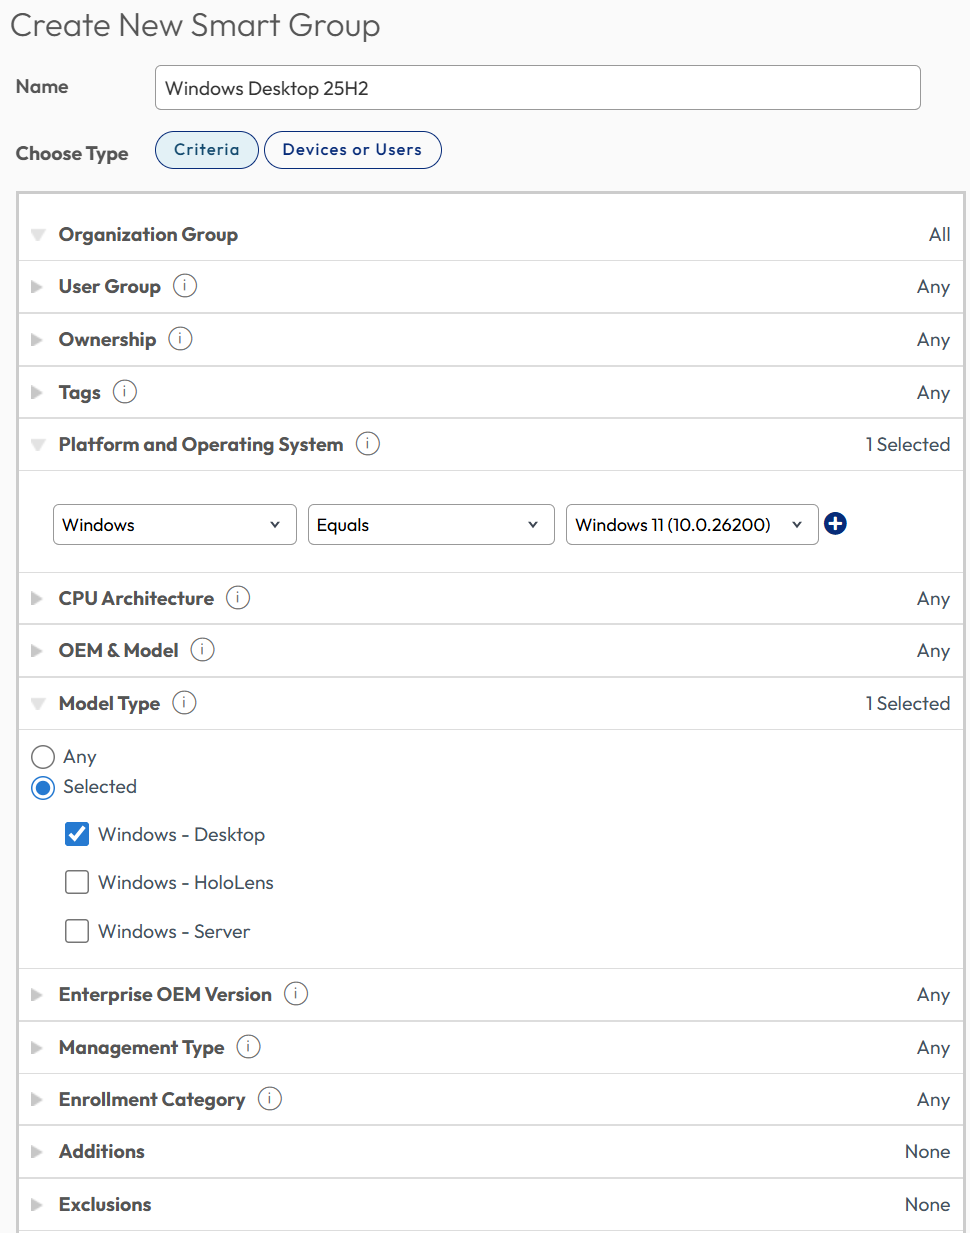Expand the Additions section
The height and width of the screenshot is (1233, 970).
[101, 1151]
